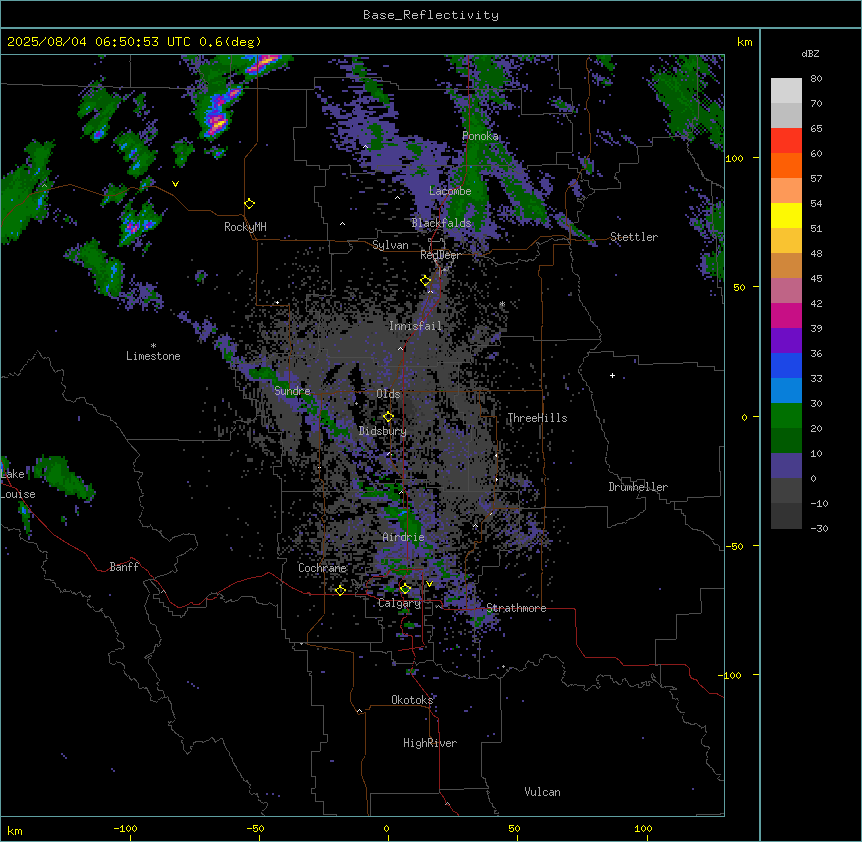Select the RockyMH label

click(x=245, y=227)
